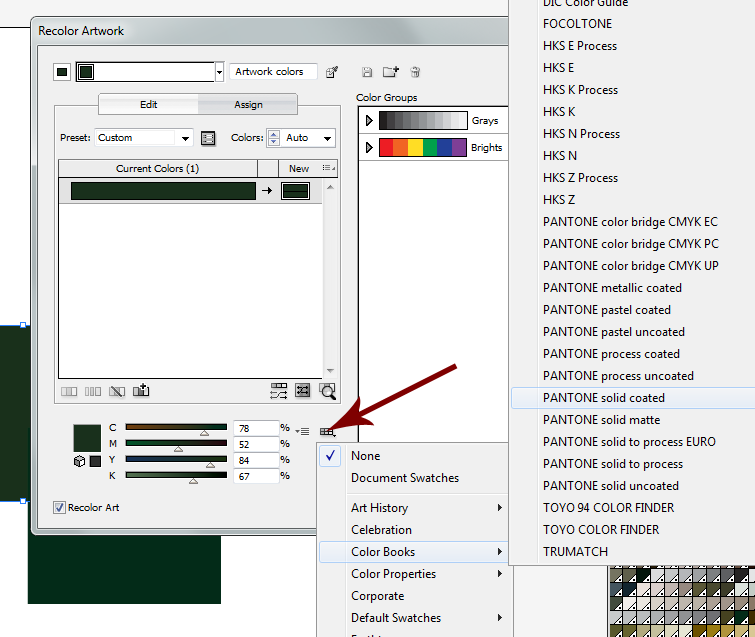Click the Black value field showing 67

click(256, 477)
